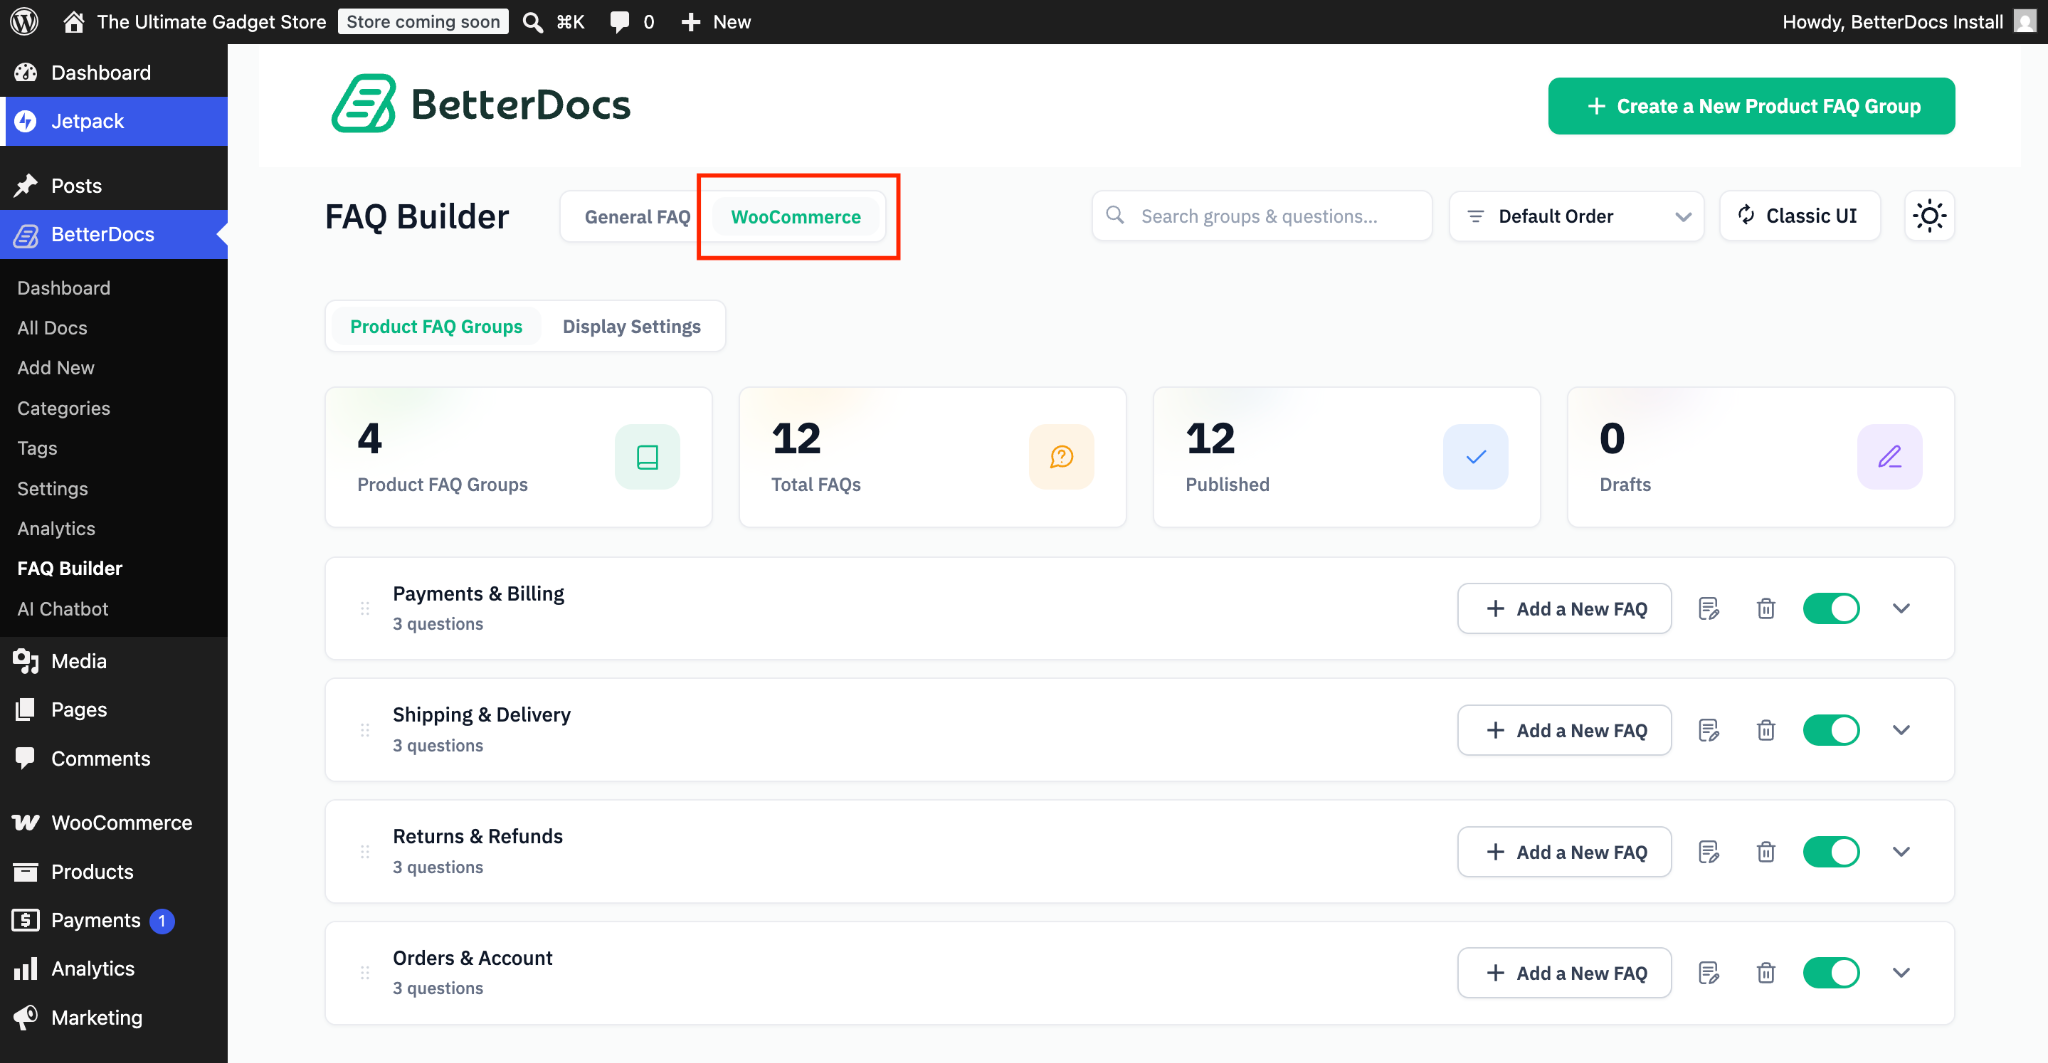
Task: Open BetterDocs Categories submenu item
Action: coord(63,408)
